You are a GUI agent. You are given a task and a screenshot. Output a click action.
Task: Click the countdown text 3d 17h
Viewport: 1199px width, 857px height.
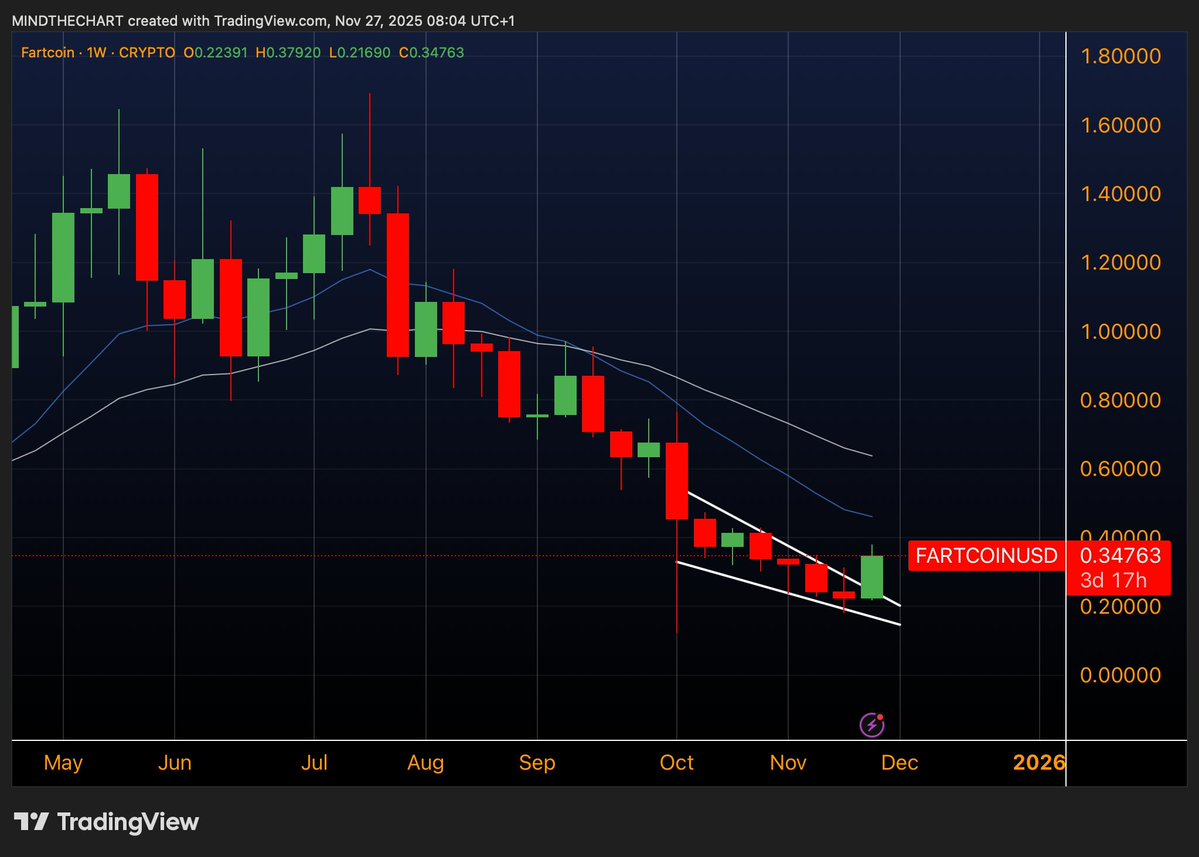click(1113, 580)
